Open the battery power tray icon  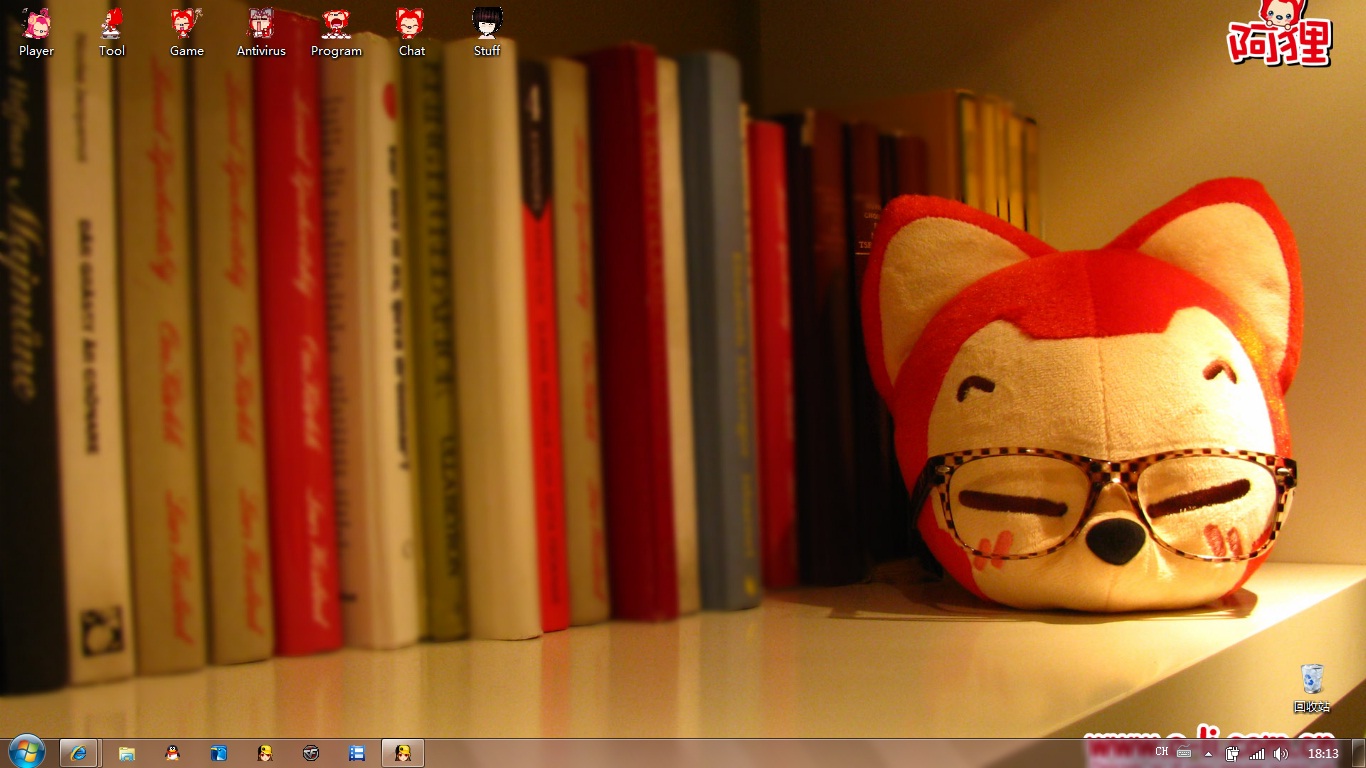pyautogui.click(x=1233, y=754)
